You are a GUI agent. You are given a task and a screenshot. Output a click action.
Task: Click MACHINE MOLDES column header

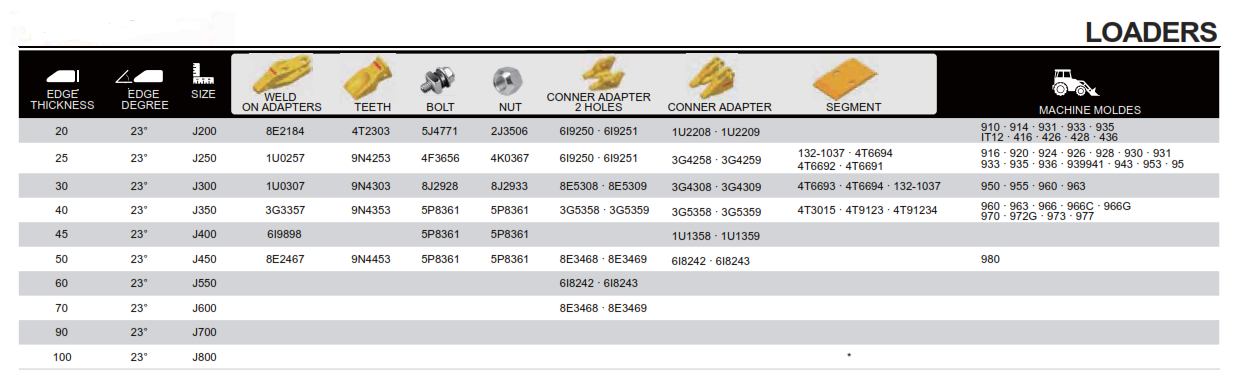(1089, 110)
